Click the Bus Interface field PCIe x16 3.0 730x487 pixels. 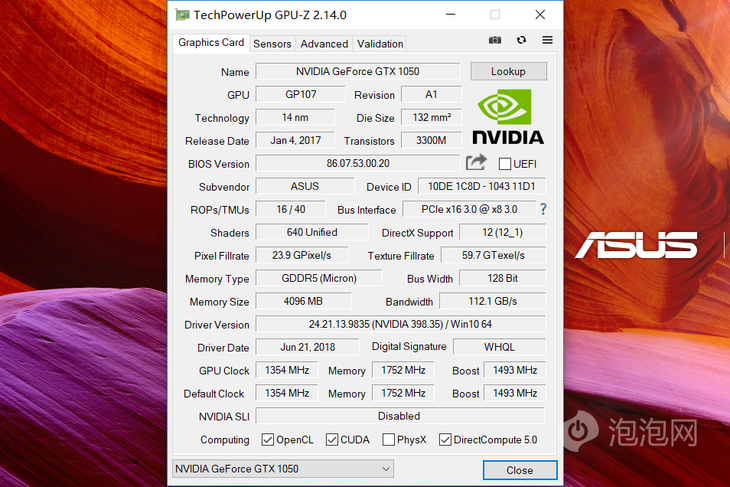(x=469, y=210)
